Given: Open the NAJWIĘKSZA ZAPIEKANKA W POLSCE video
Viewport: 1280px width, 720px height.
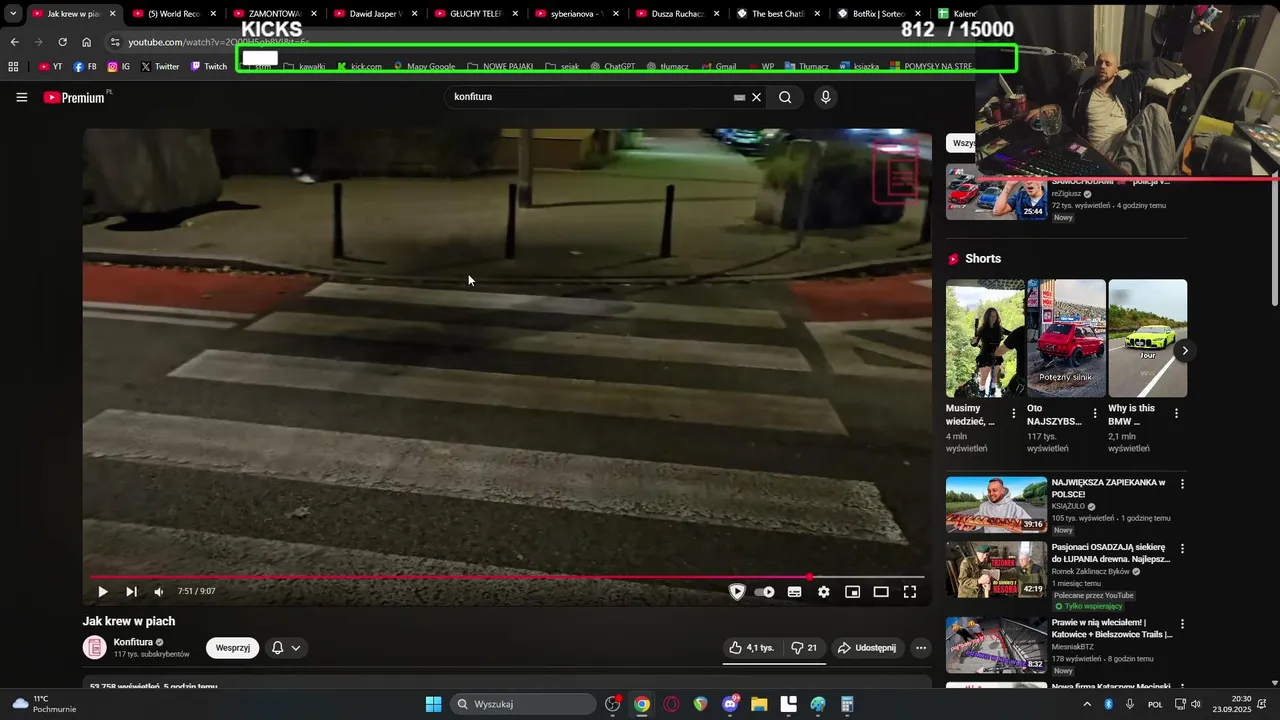Looking at the screenshot, I should click(1108, 488).
